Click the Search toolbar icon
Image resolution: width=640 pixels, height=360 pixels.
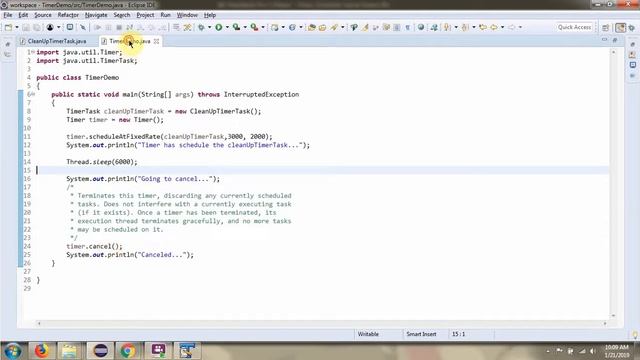coord(334,27)
